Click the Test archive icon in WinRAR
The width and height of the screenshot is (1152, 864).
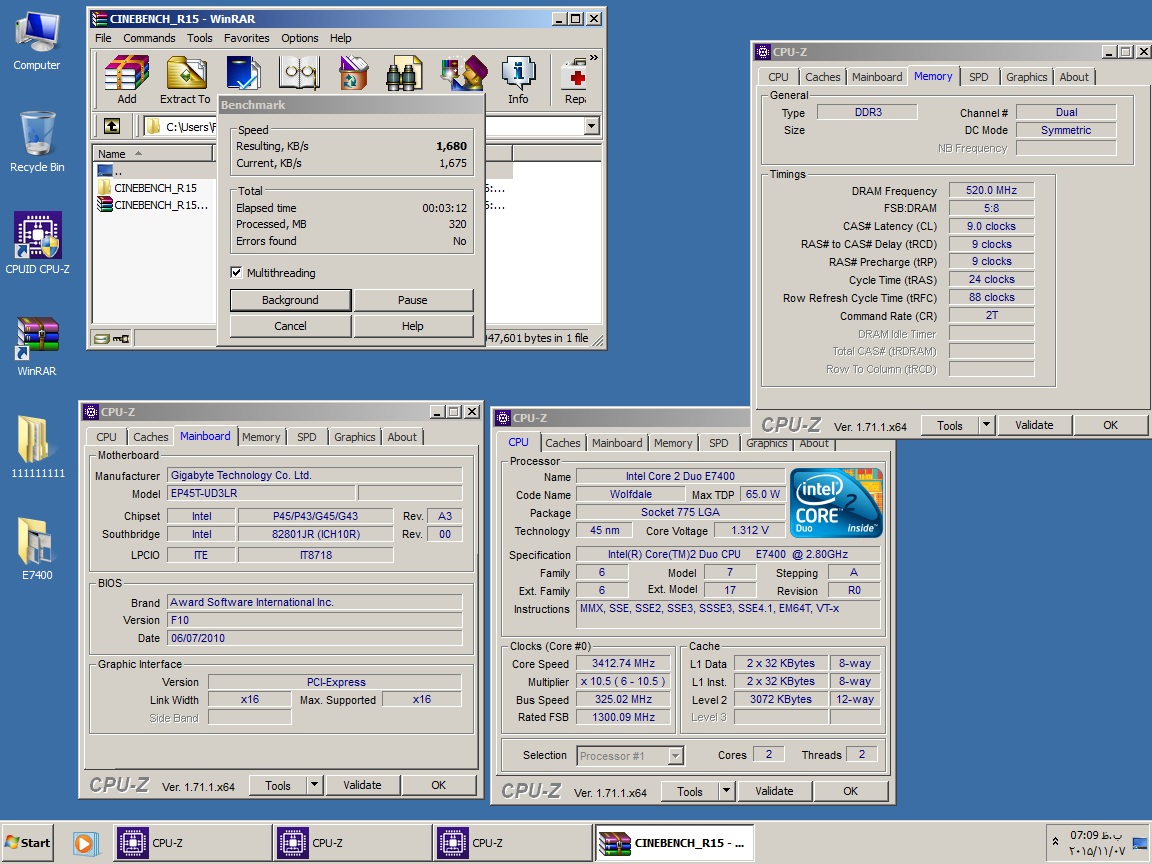[x=243, y=73]
